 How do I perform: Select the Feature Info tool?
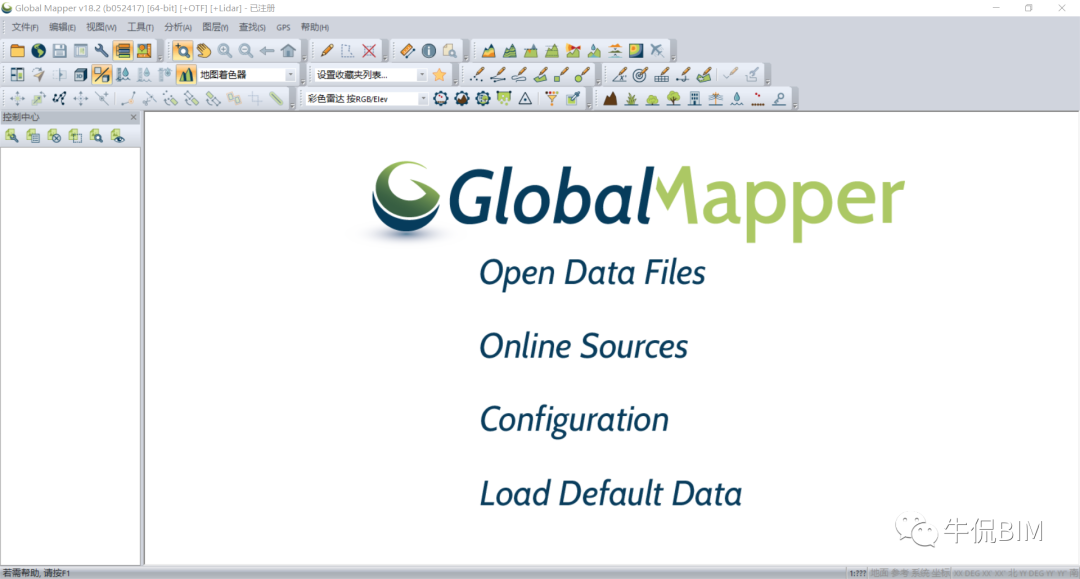[428, 51]
